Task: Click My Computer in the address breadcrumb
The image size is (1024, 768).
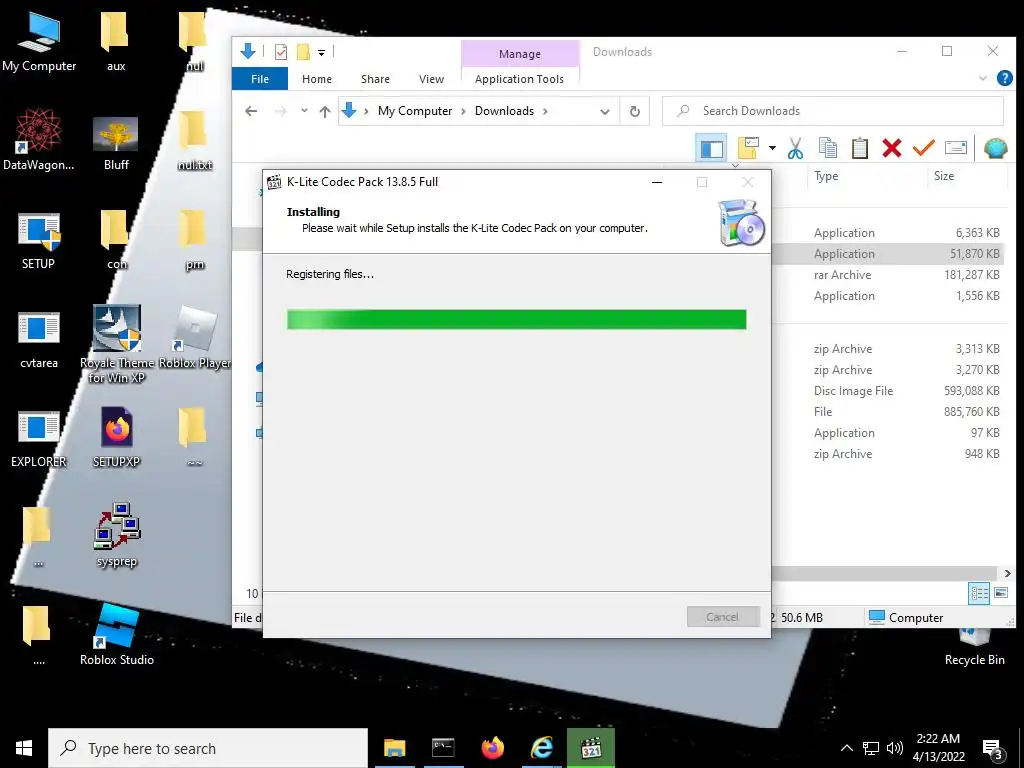Action: coord(415,111)
